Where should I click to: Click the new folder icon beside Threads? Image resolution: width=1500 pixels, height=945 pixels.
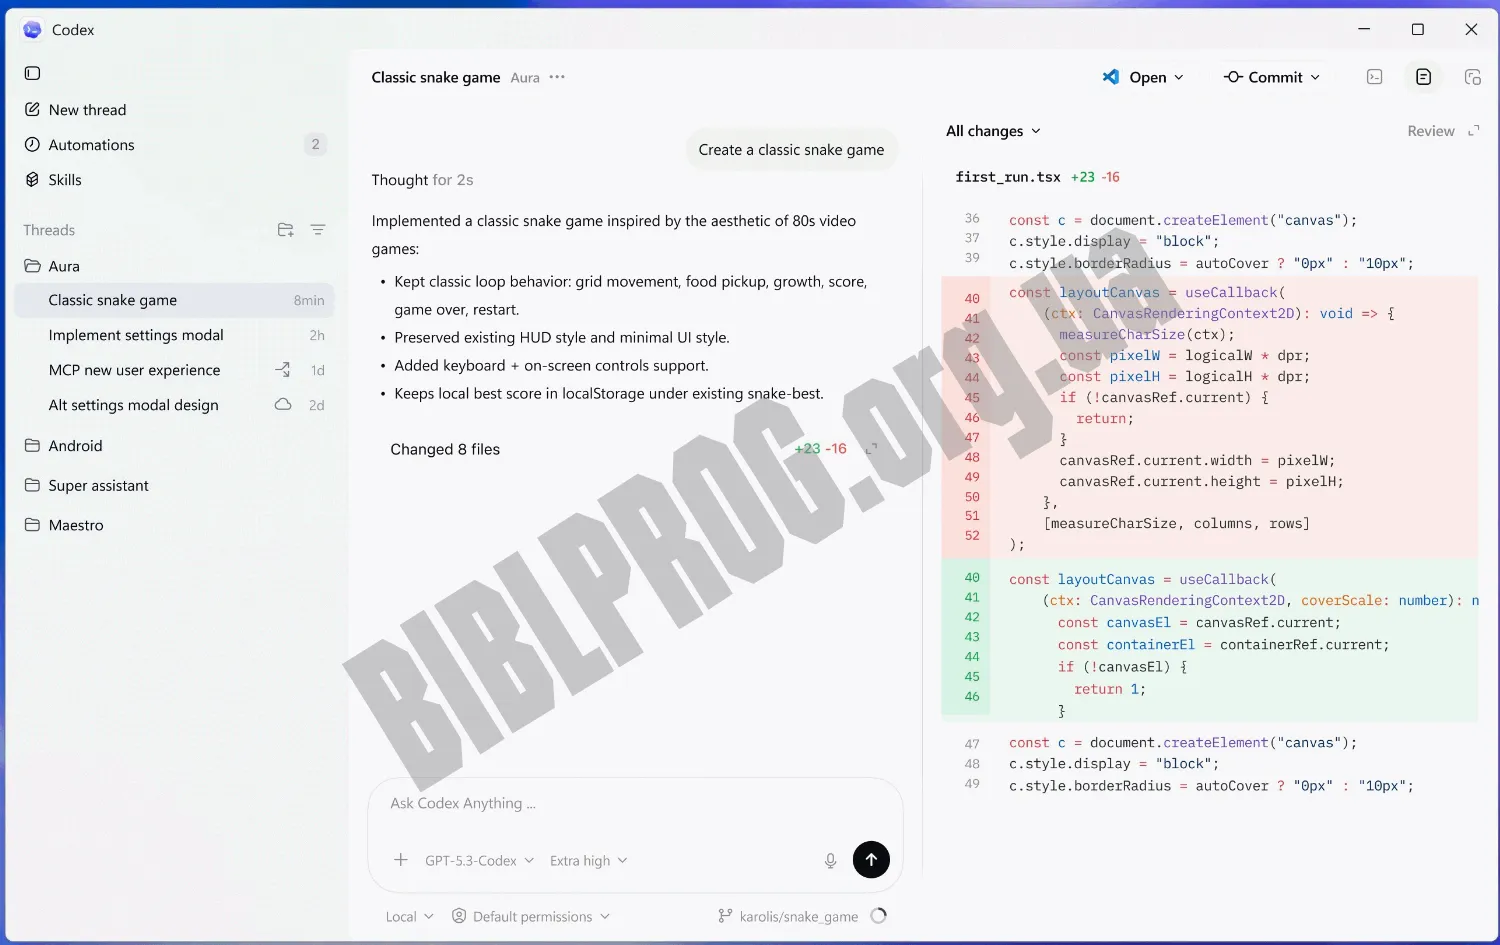(285, 230)
